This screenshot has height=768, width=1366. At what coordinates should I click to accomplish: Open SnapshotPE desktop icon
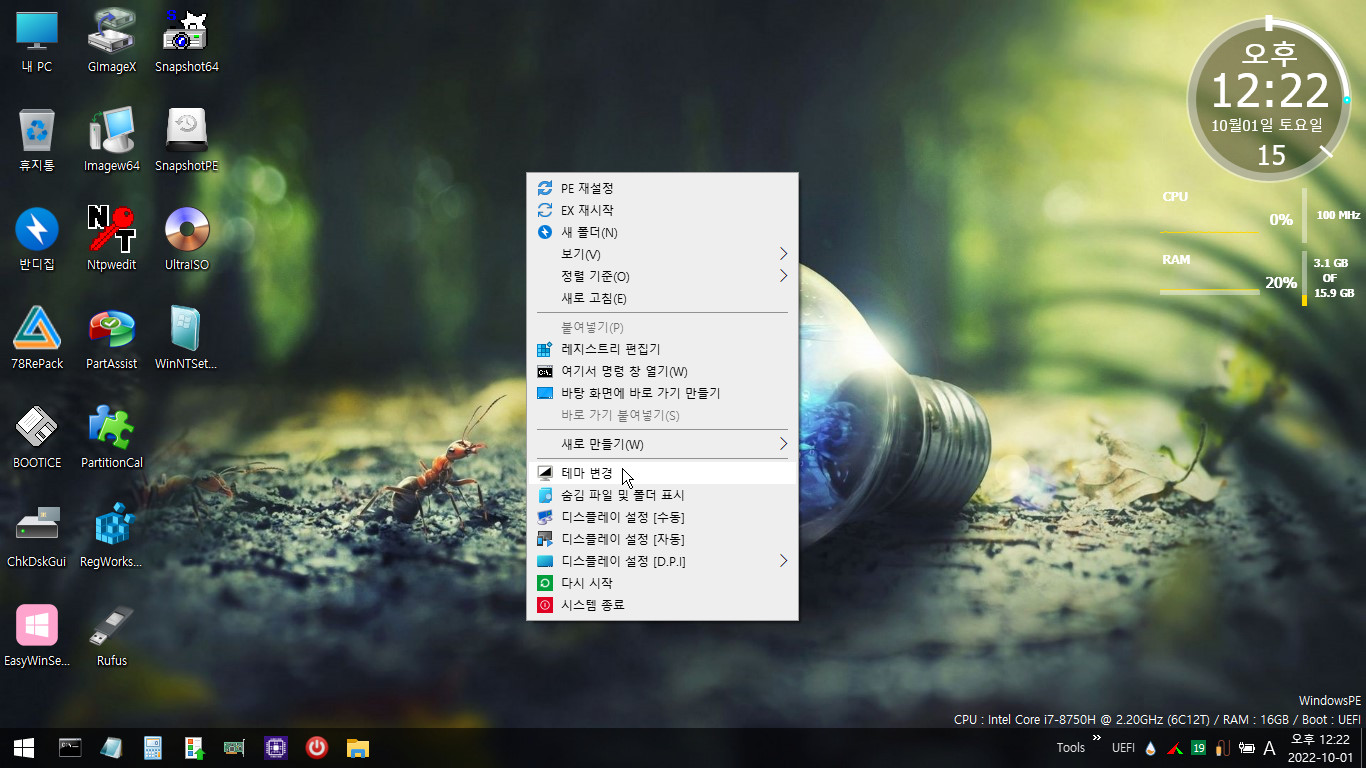coord(187,140)
